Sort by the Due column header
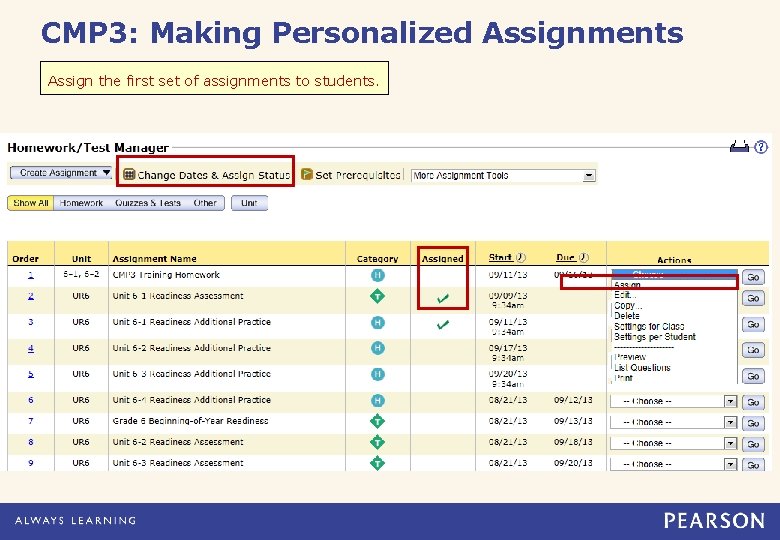Viewport: 780px width, 540px height. pos(566,257)
